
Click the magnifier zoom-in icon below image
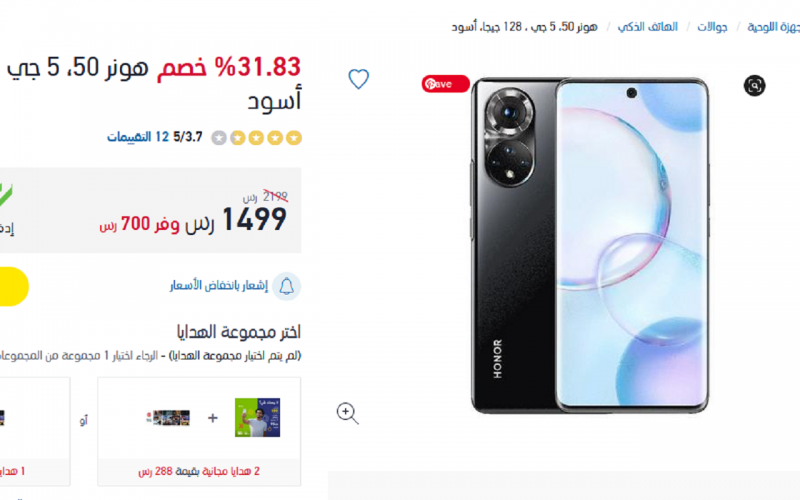pyautogui.click(x=347, y=413)
